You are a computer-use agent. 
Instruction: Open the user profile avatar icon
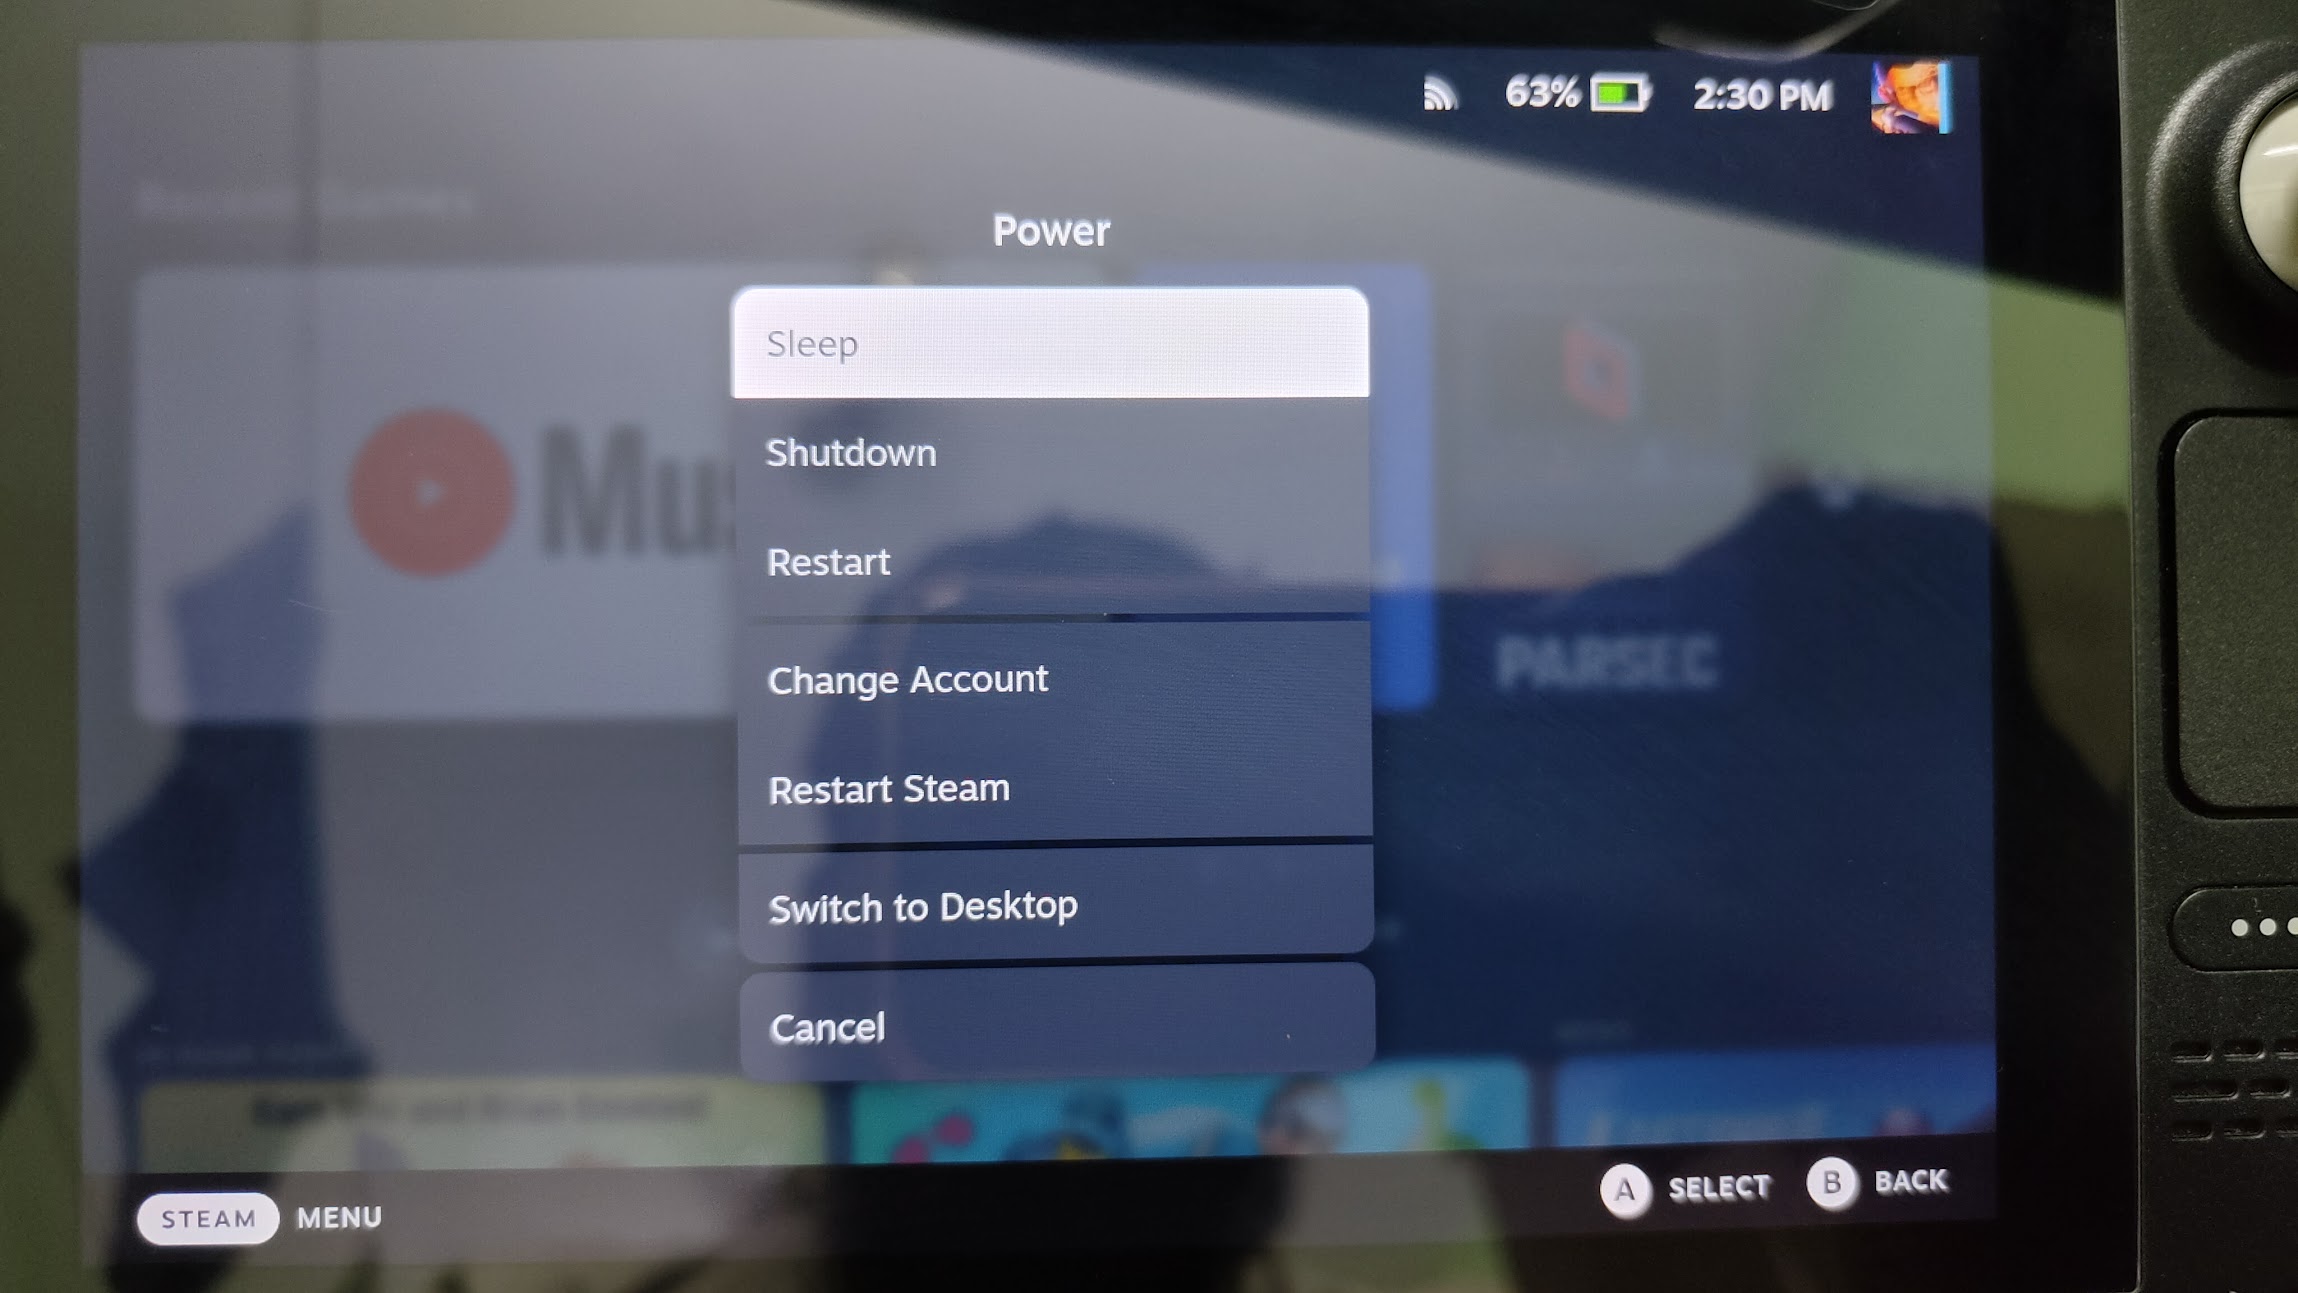[1916, 93]
